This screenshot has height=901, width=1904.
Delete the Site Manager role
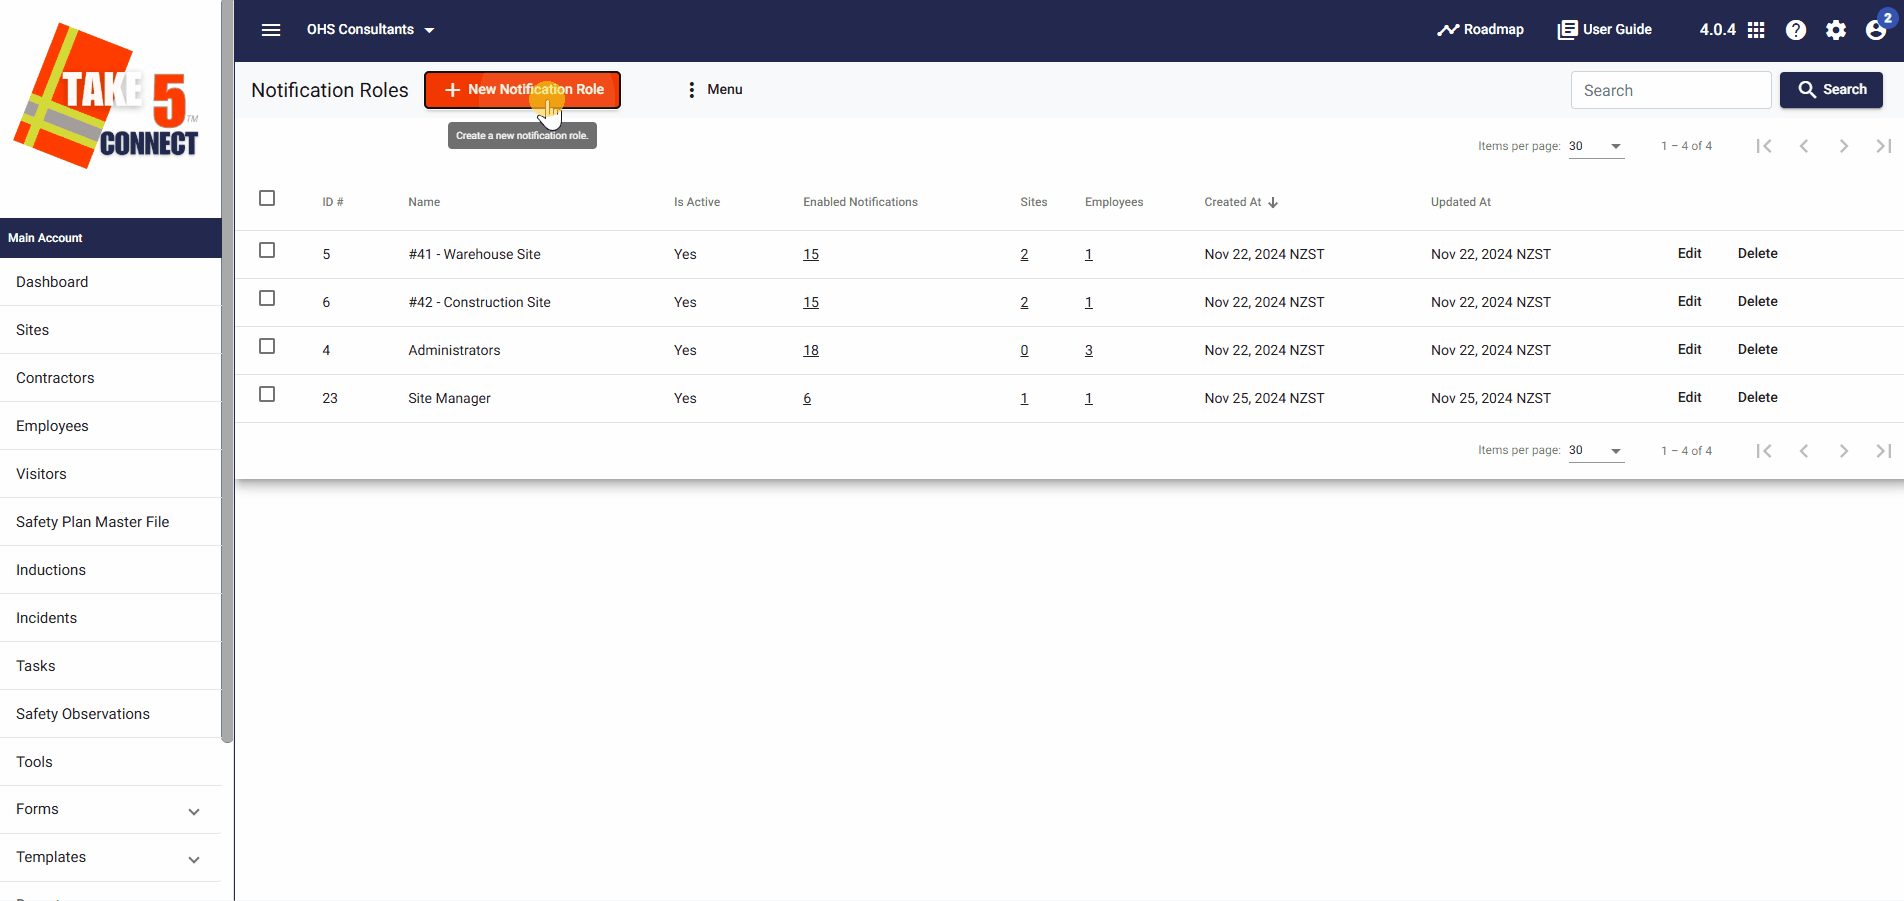click(x=1757, y=398)
